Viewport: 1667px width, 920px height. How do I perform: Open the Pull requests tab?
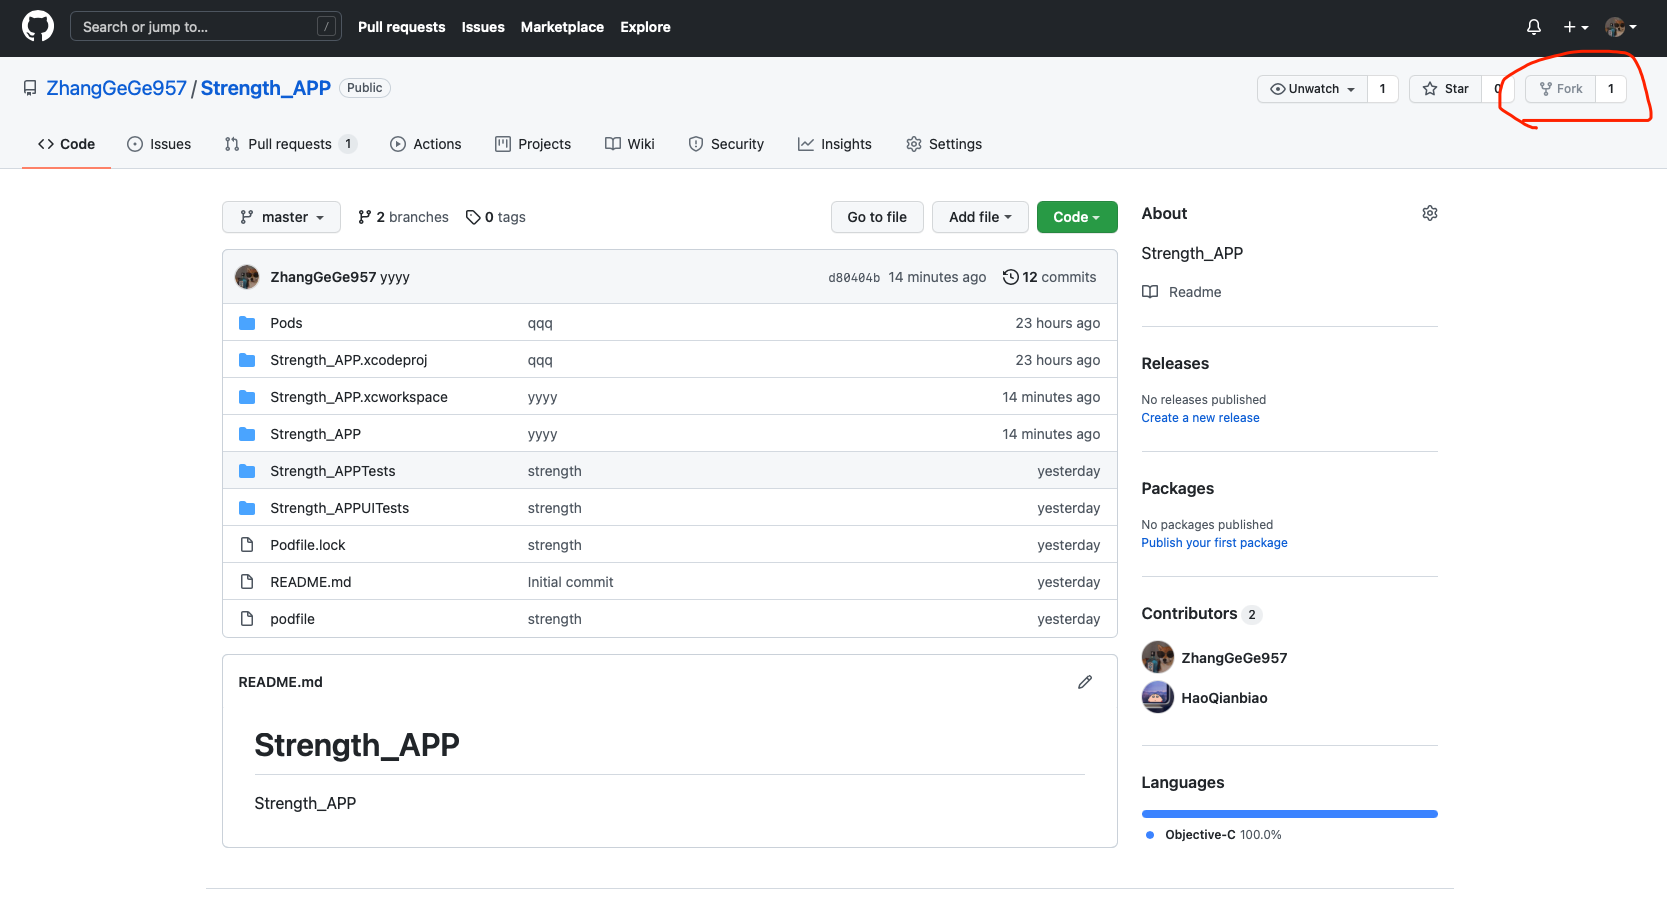point(290,144)
